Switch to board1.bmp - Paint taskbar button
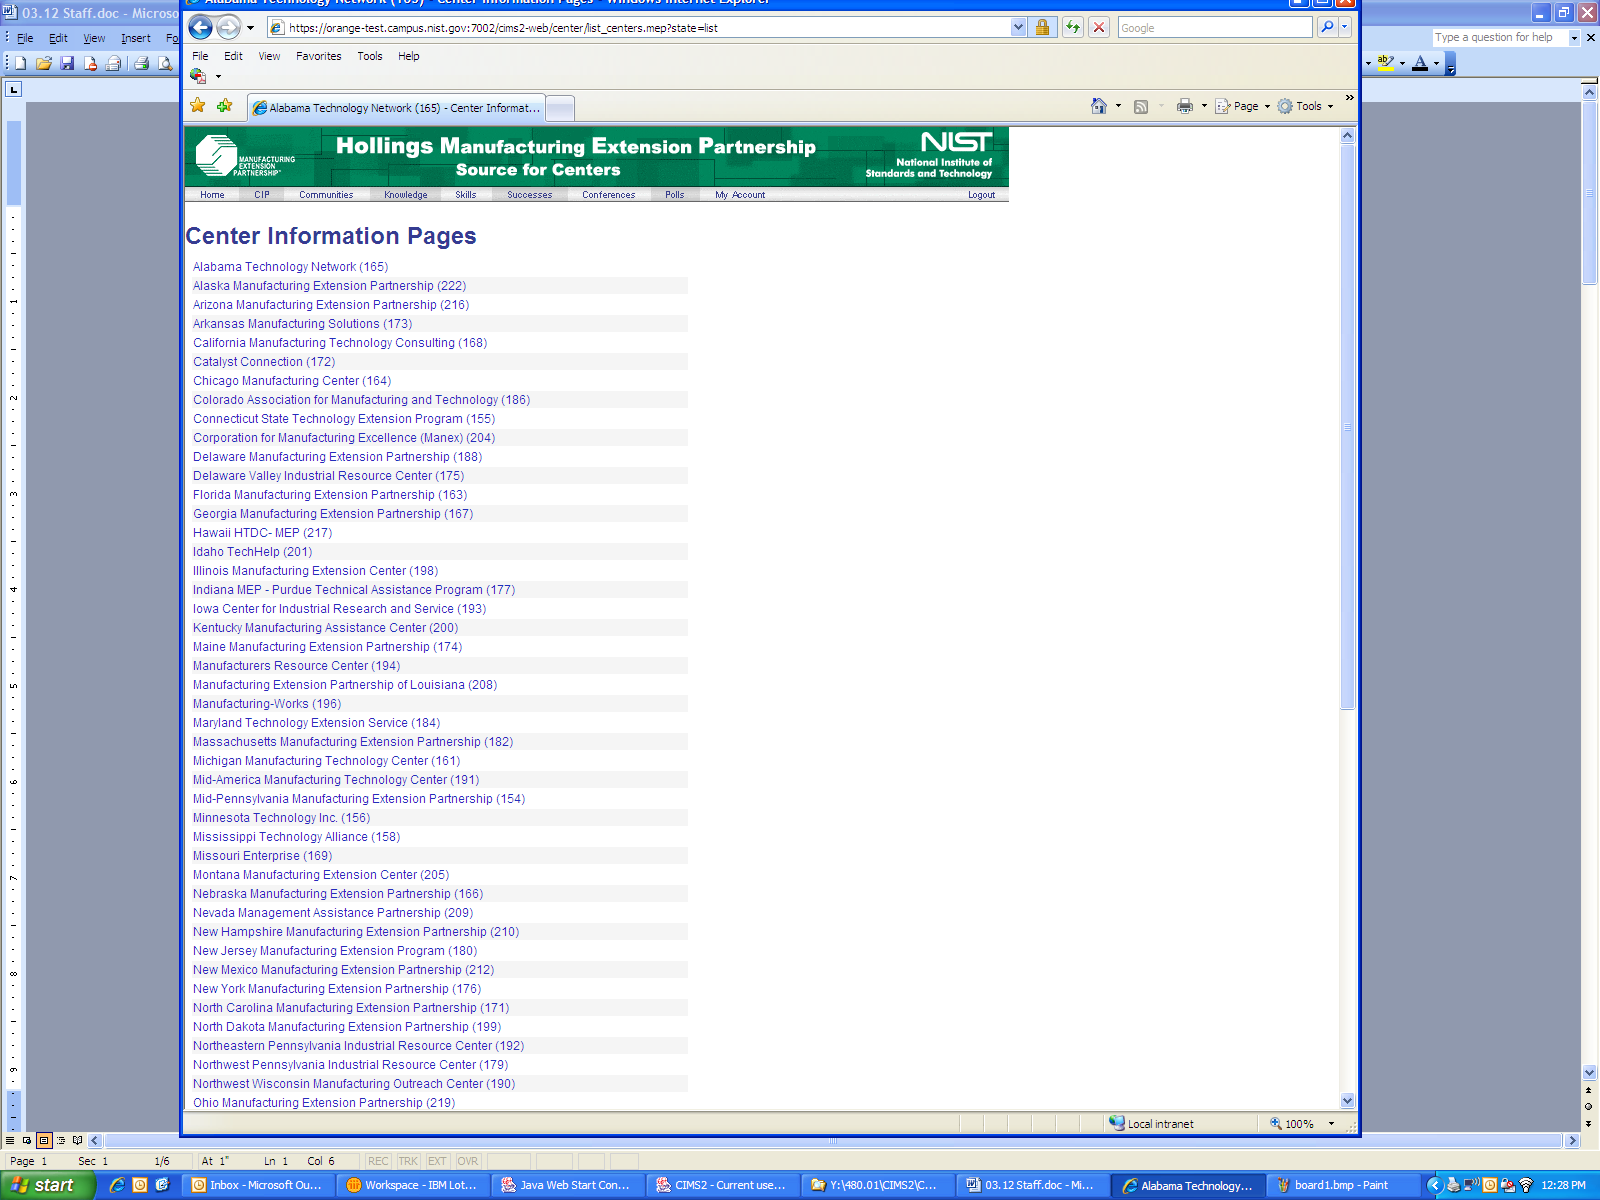Image resolution: width=1600 pixels, height=1200 pixels. tap(1343, 1185)
